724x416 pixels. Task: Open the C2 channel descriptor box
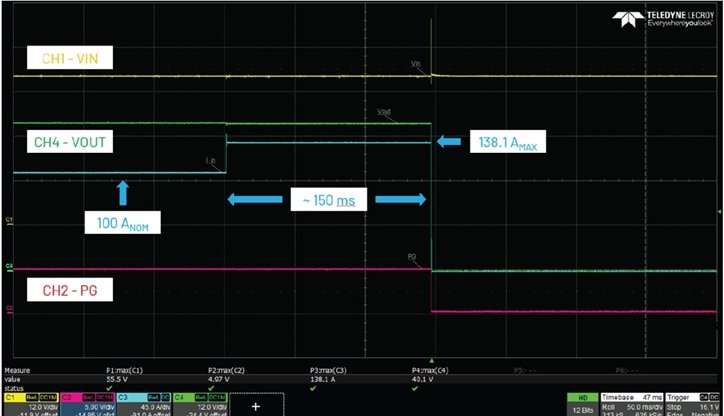88,404
